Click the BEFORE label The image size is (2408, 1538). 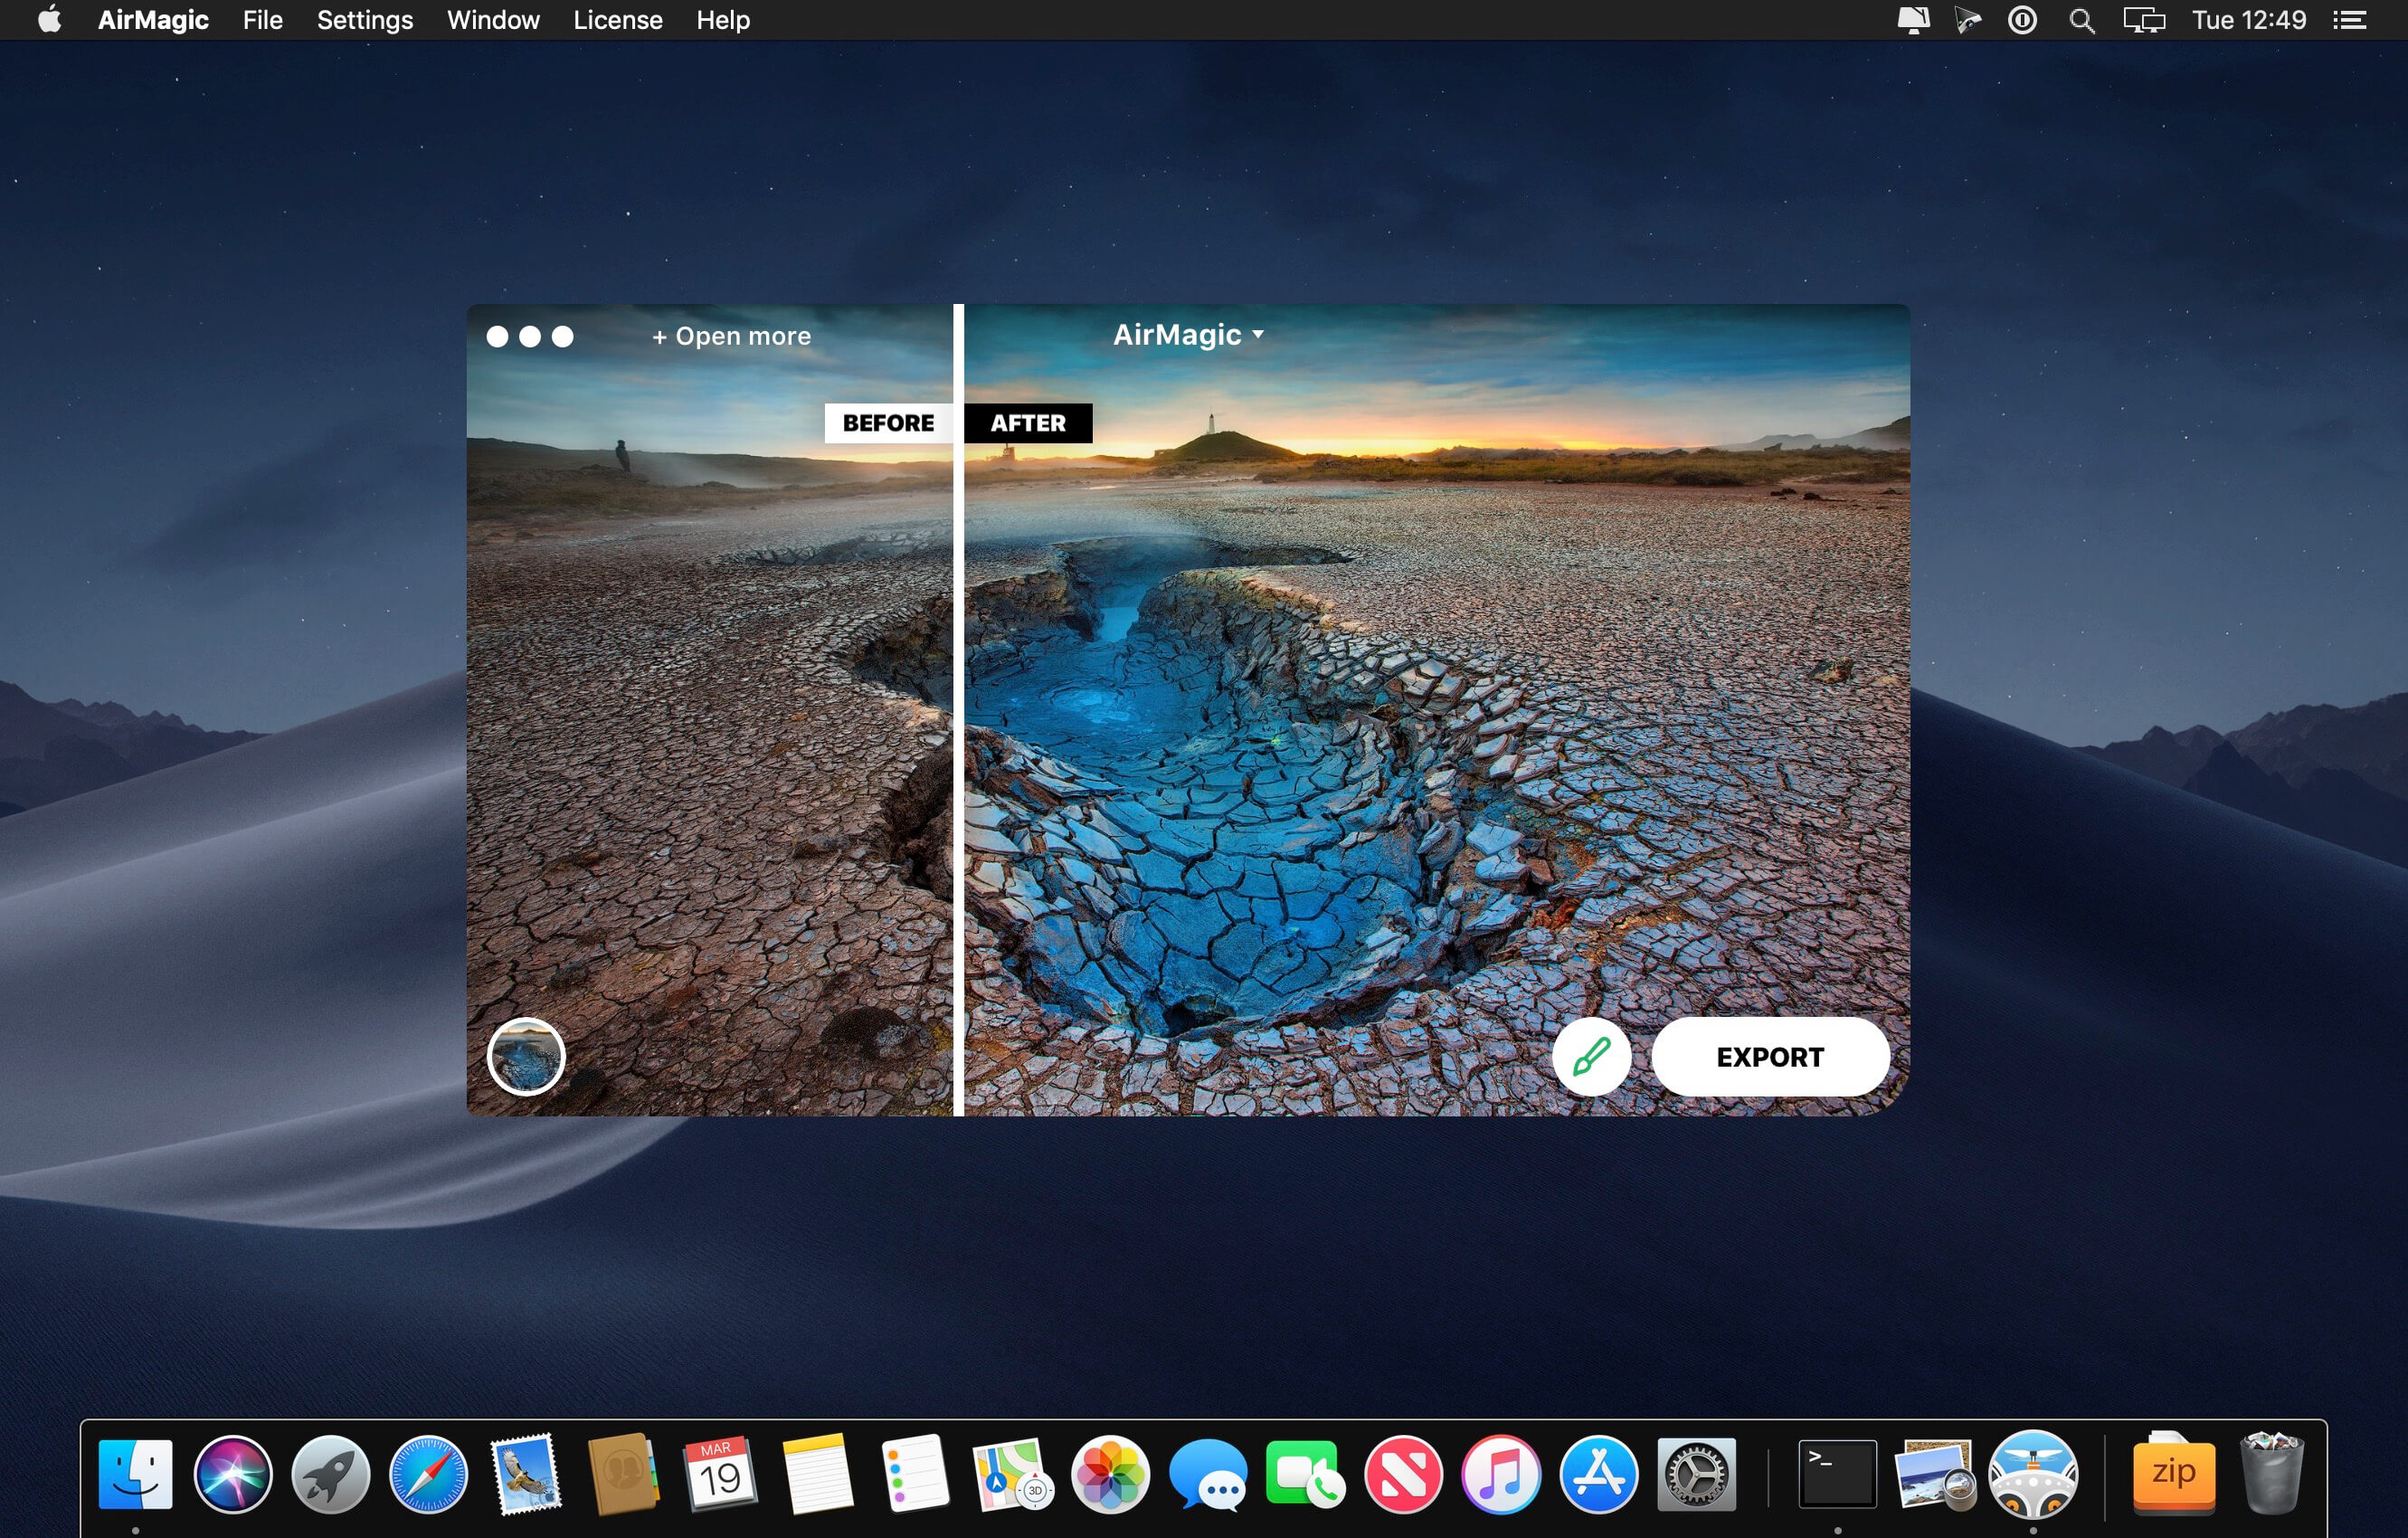tap(888, 423)
